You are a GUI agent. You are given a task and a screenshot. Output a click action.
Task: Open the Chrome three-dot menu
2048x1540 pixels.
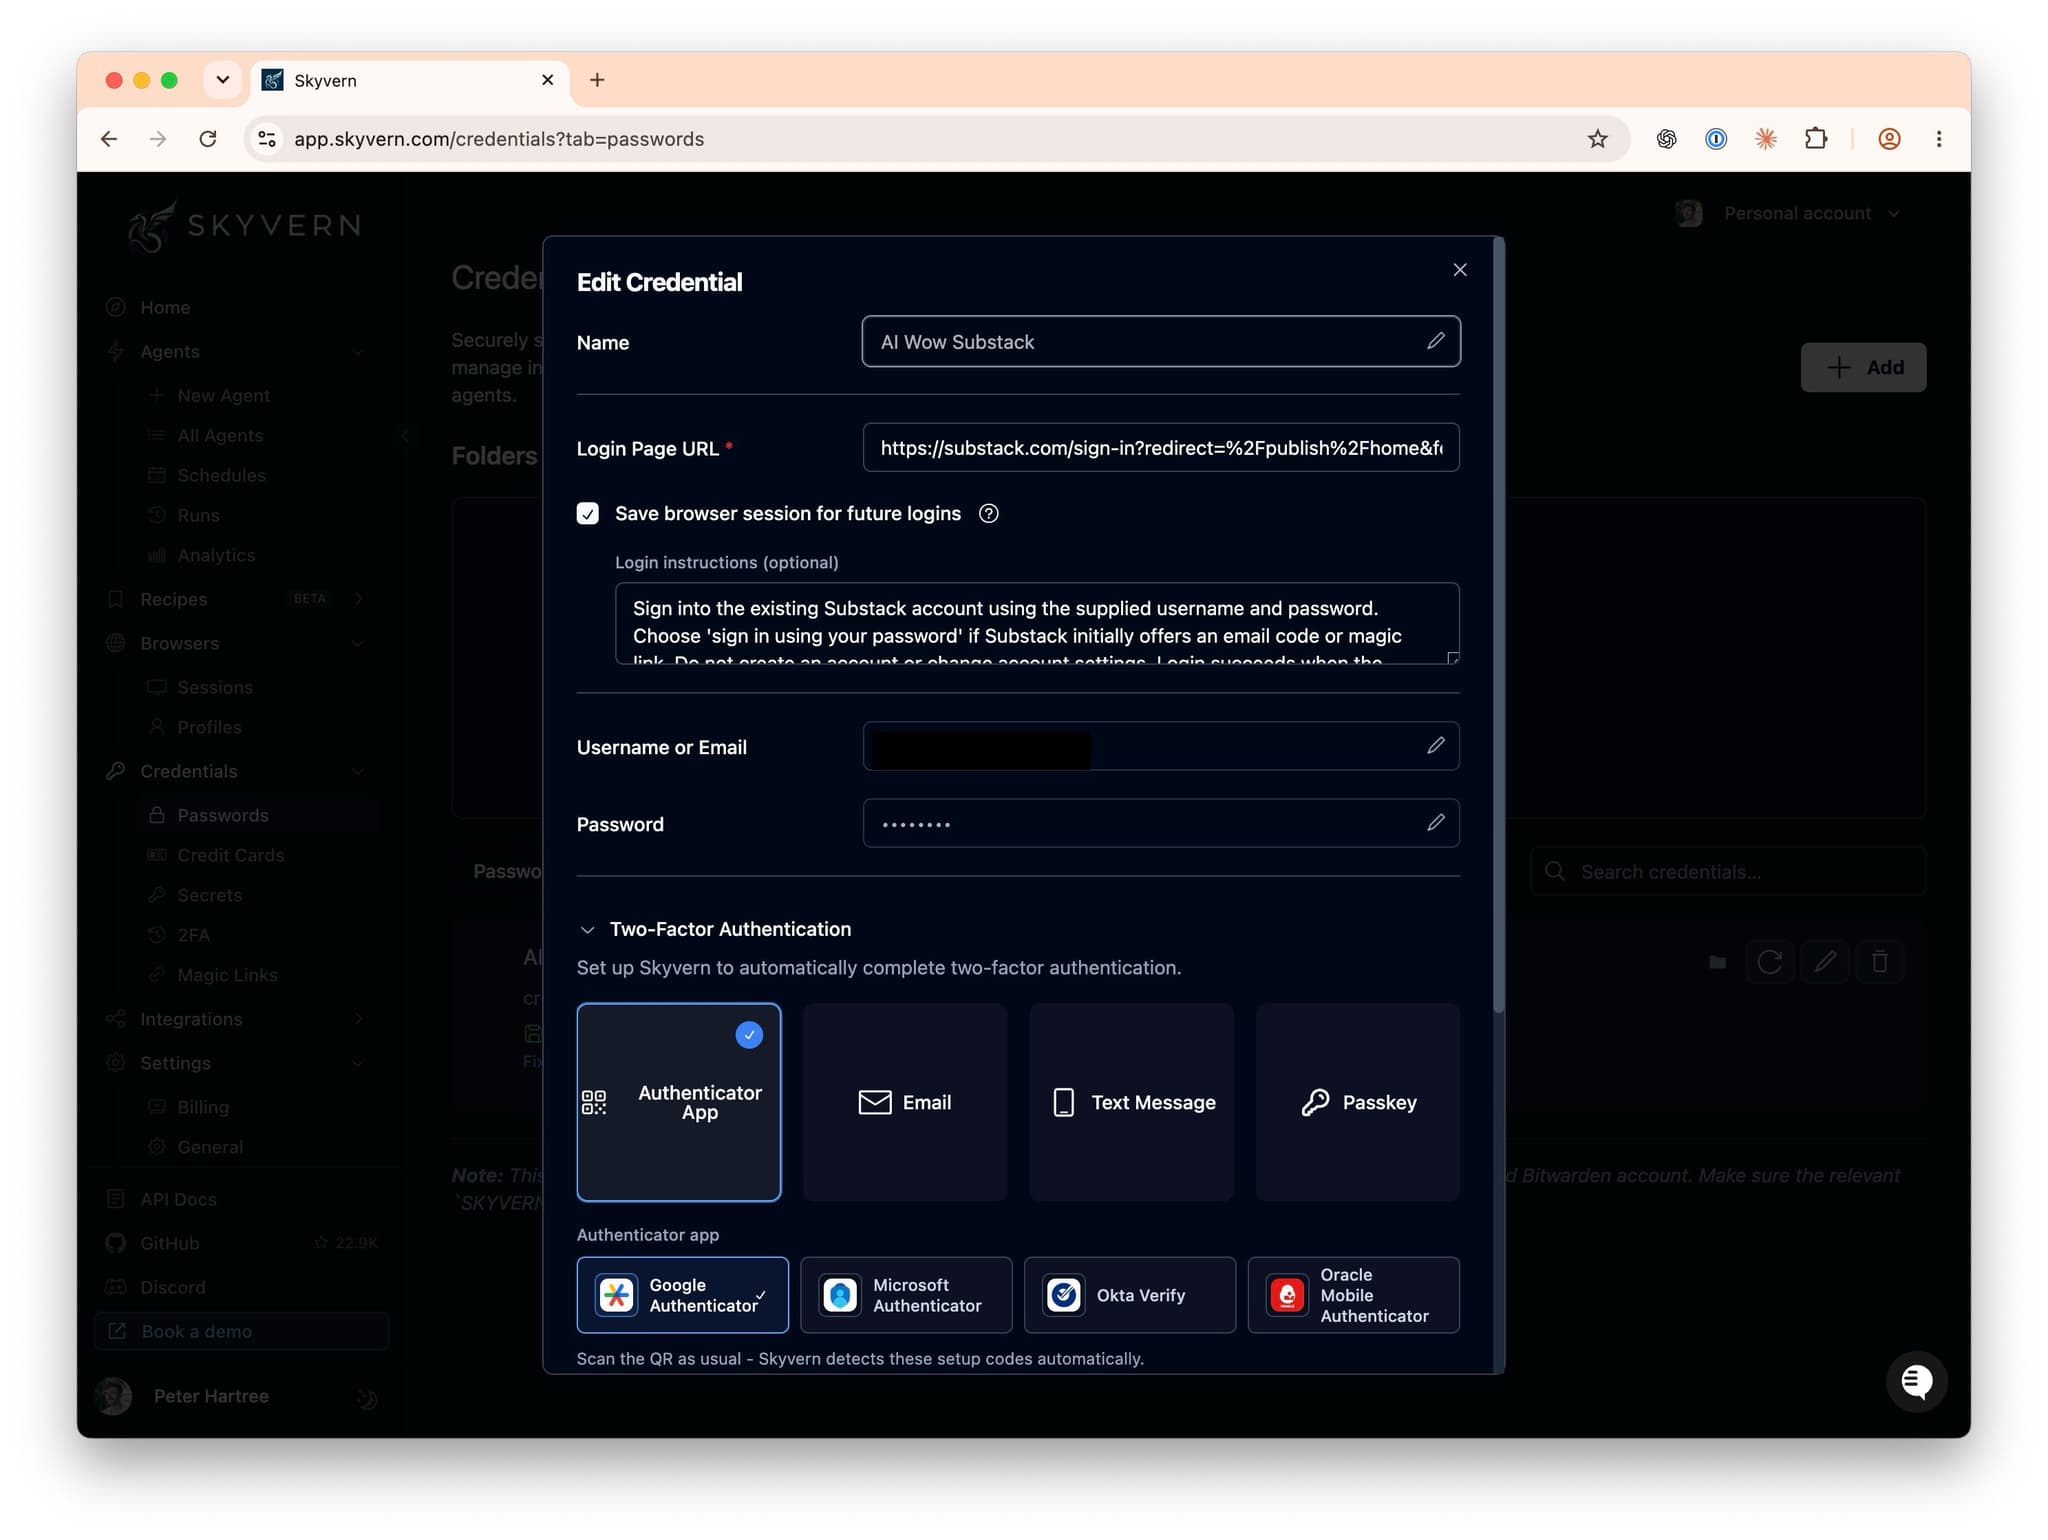coord(1938,139)
